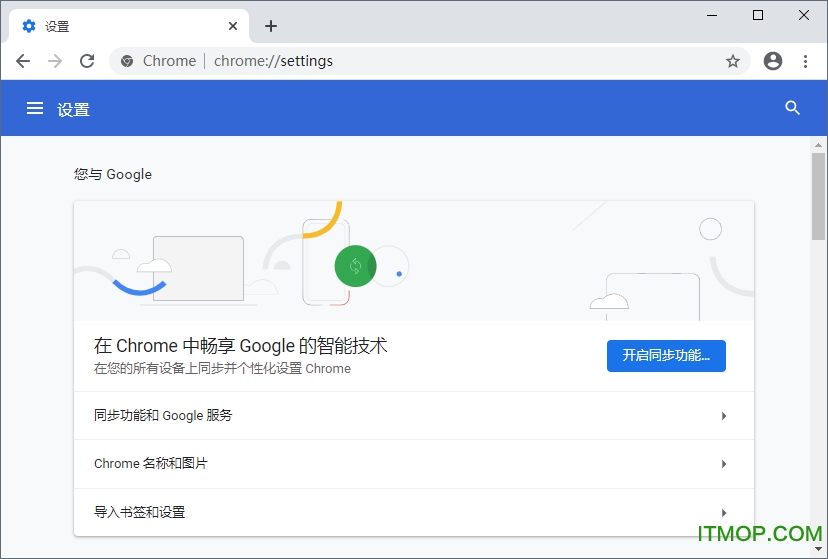Open Chrome 名称和图片 row
This screenshot has height=559, width=828.
(413, 464)
